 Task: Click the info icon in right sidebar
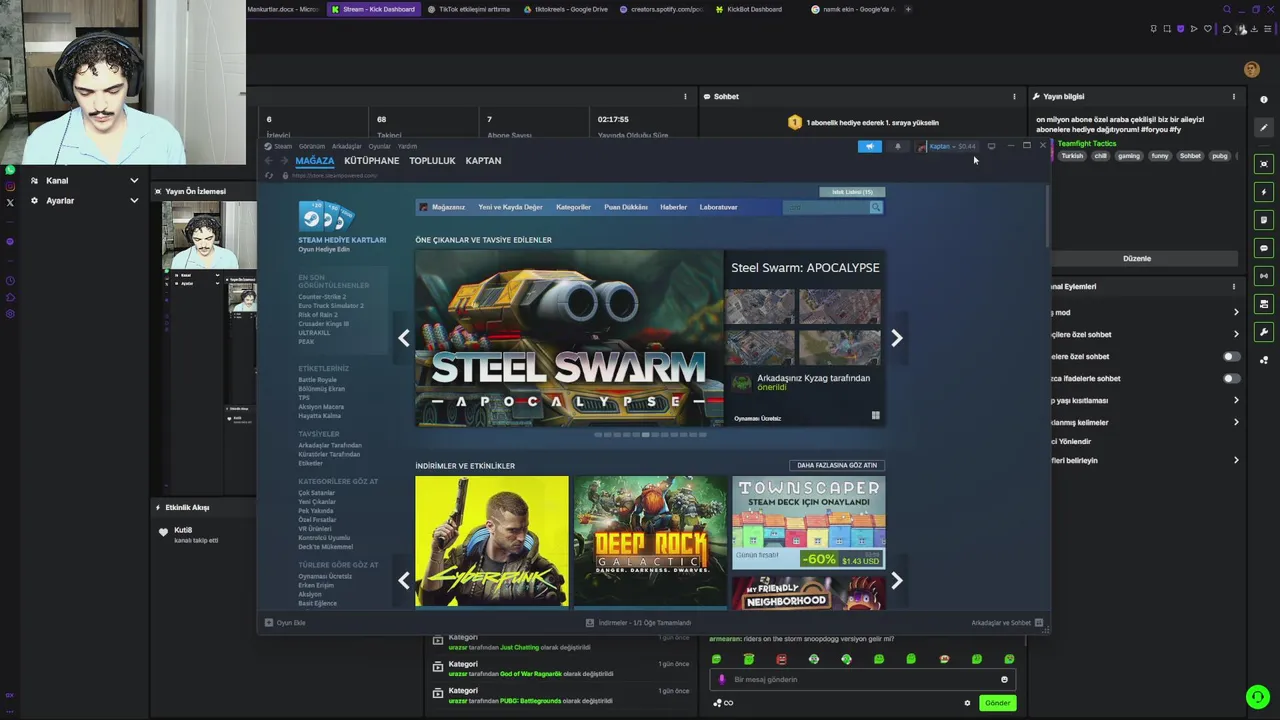[1264, 100]
